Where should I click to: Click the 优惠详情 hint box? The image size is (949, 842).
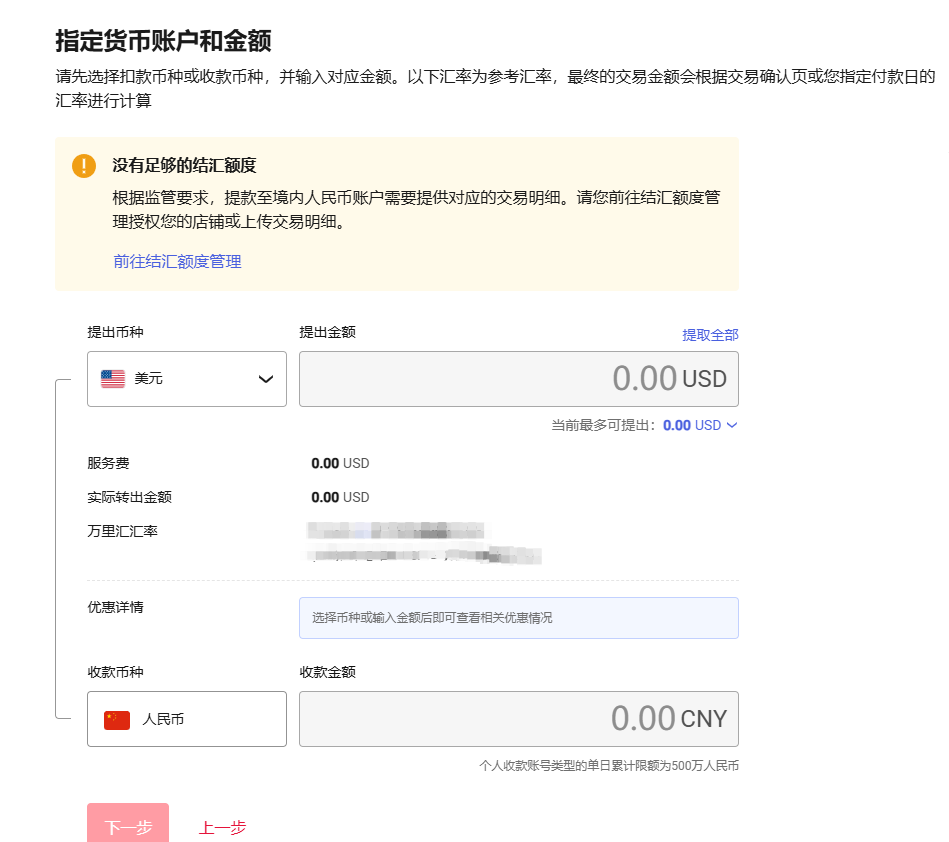[518, 618]
